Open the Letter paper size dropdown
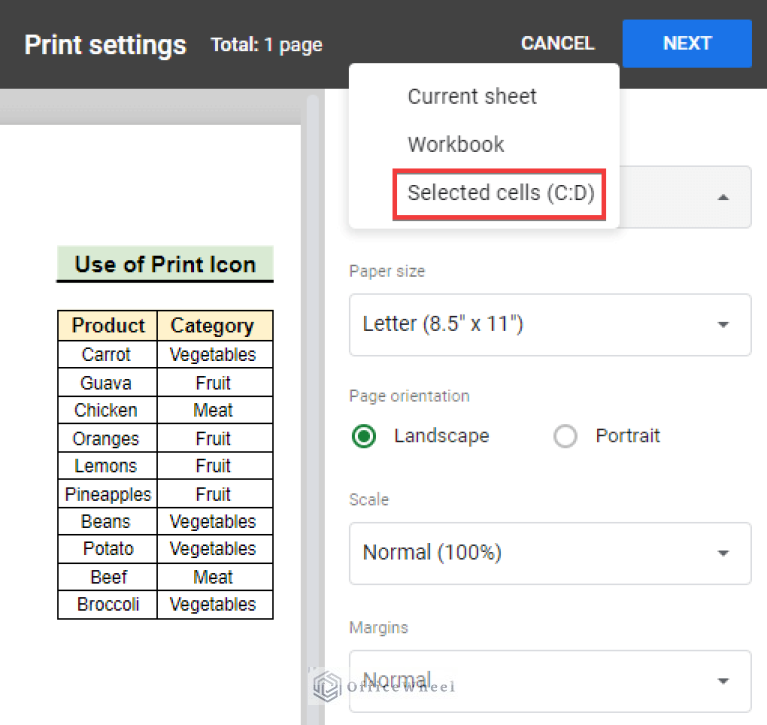This screenshot has width=767, height=725. 549,325
